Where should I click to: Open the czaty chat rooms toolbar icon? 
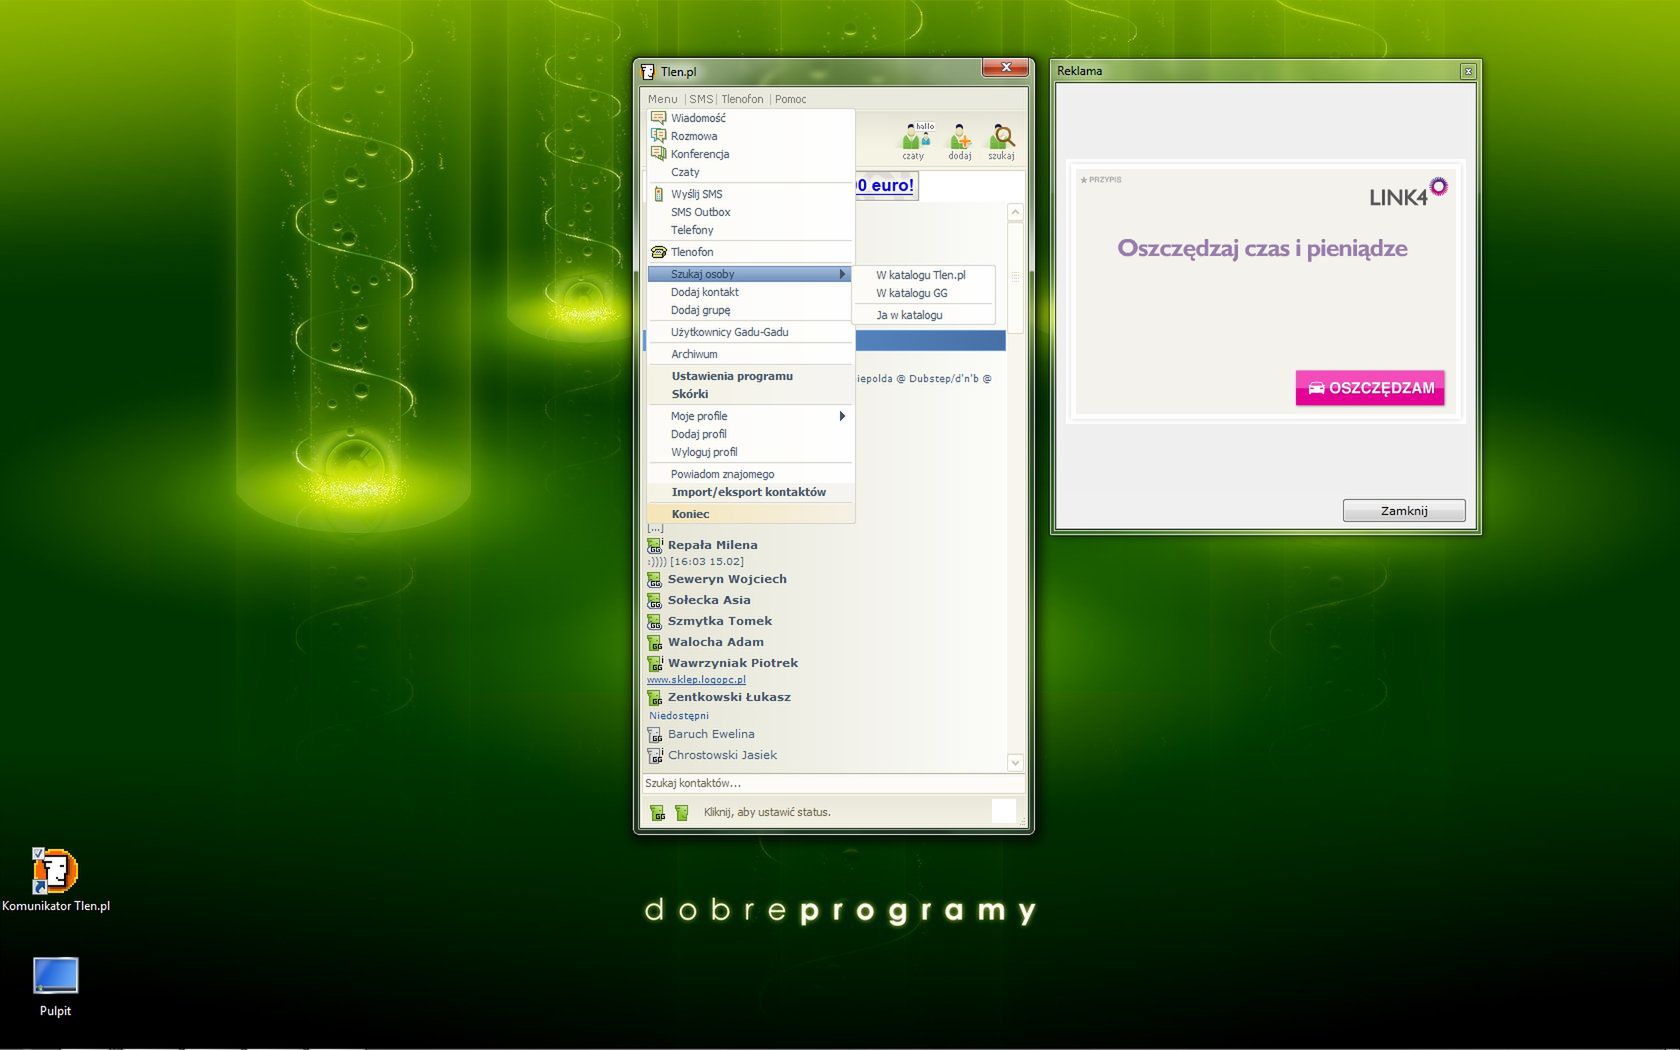tap(915, 141)
